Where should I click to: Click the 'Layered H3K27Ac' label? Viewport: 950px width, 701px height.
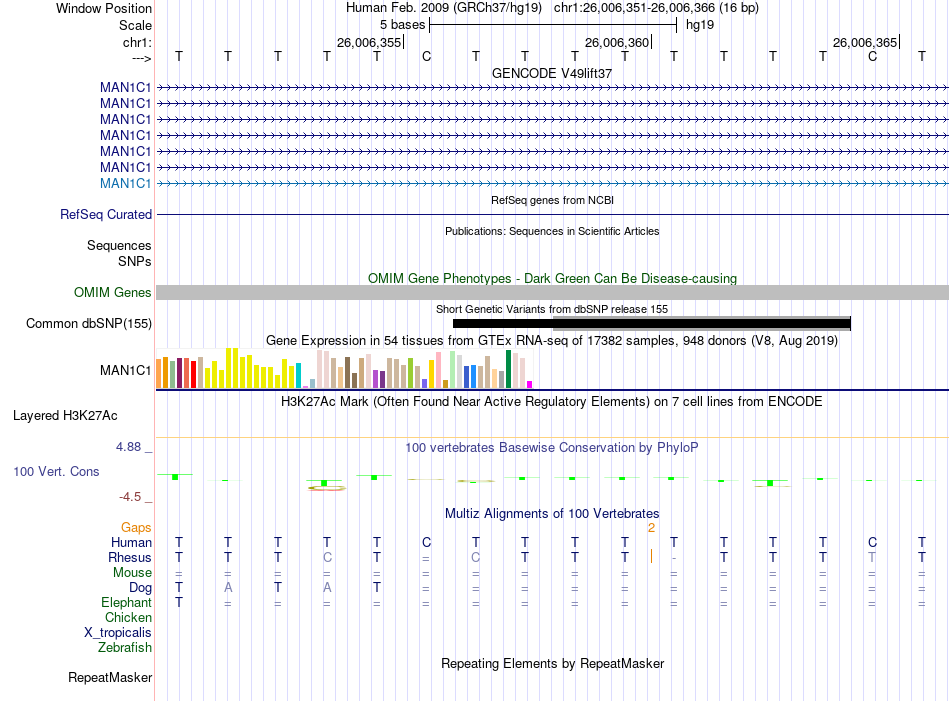click(x=65, y=416)
